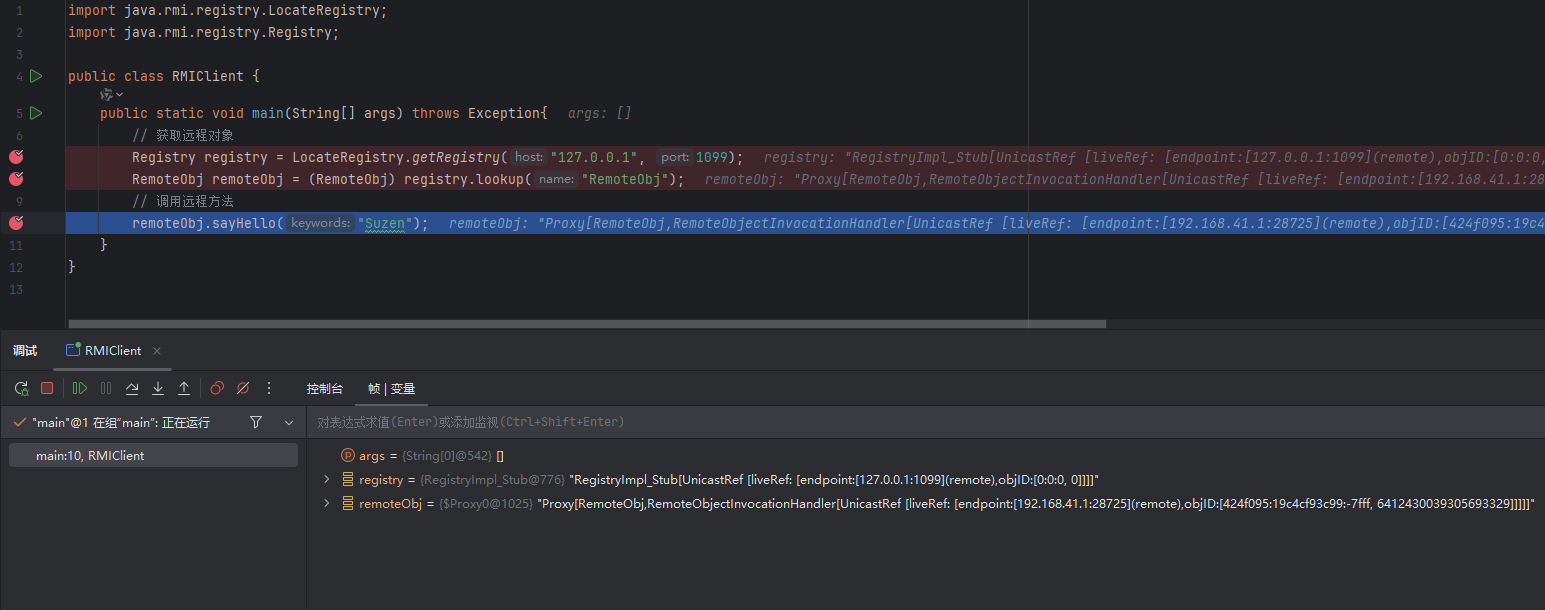Rerun the RMIClient debug session
The image size is (1545, 610).
pos(21,388)
